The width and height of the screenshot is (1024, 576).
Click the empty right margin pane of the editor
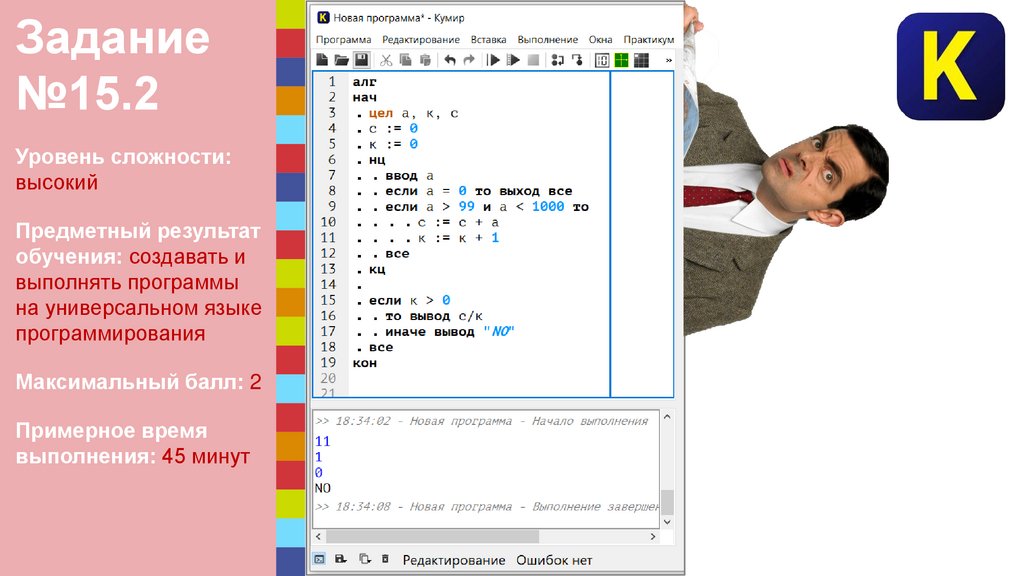pyautogui.click(x=642, y=234)
